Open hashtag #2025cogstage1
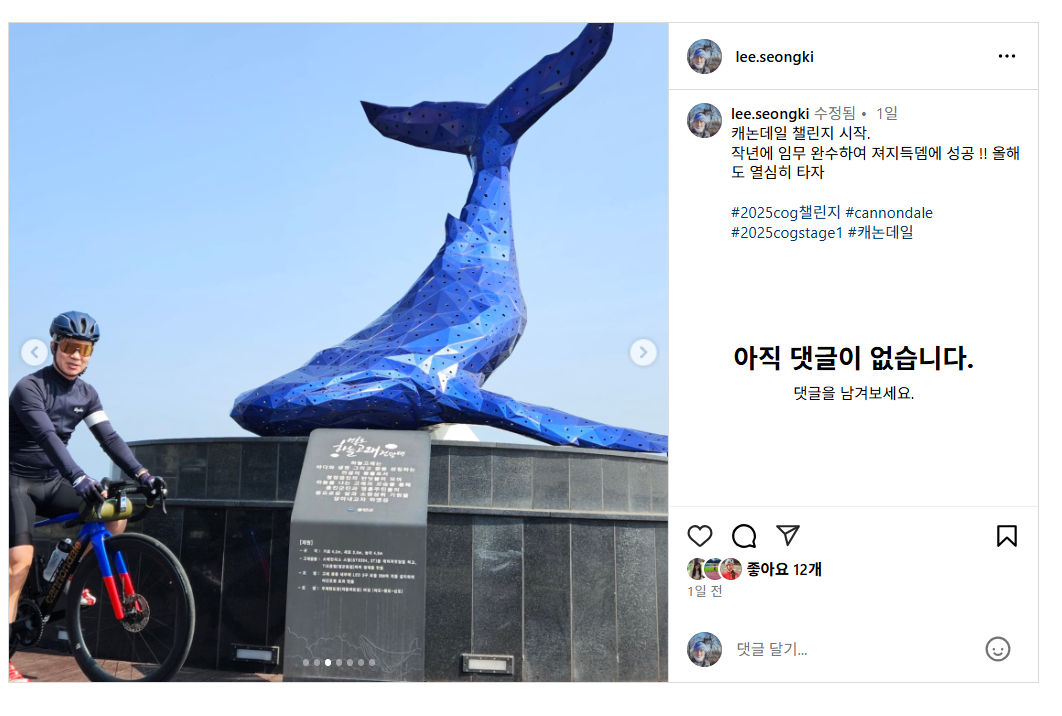 (786, 232)
